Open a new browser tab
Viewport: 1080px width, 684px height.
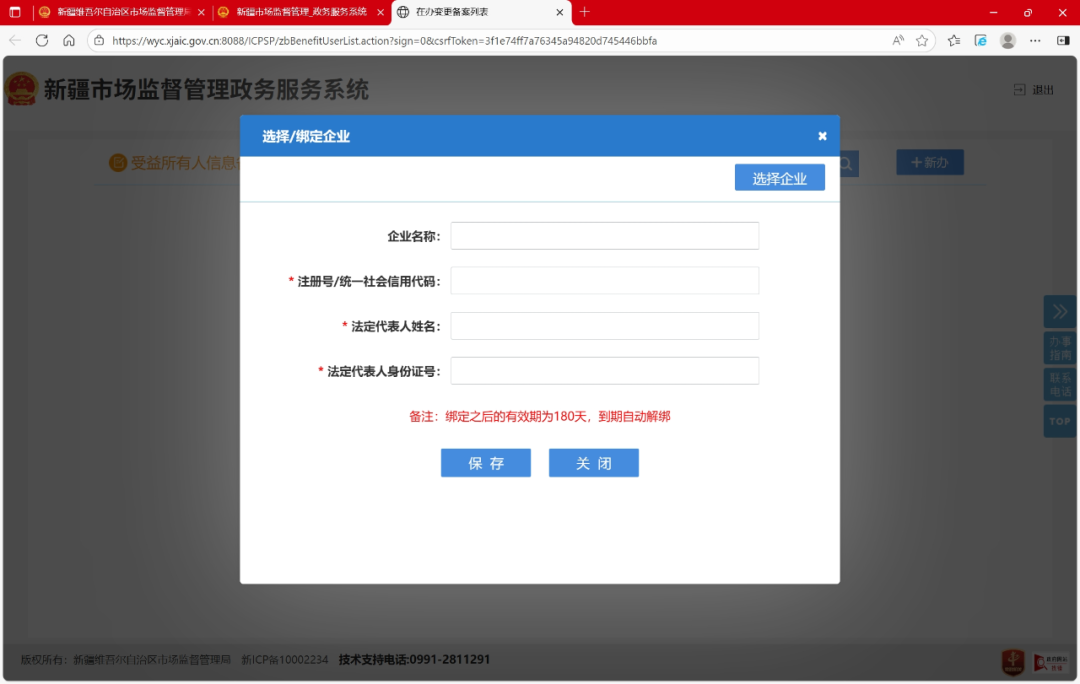tap(585, 12)
